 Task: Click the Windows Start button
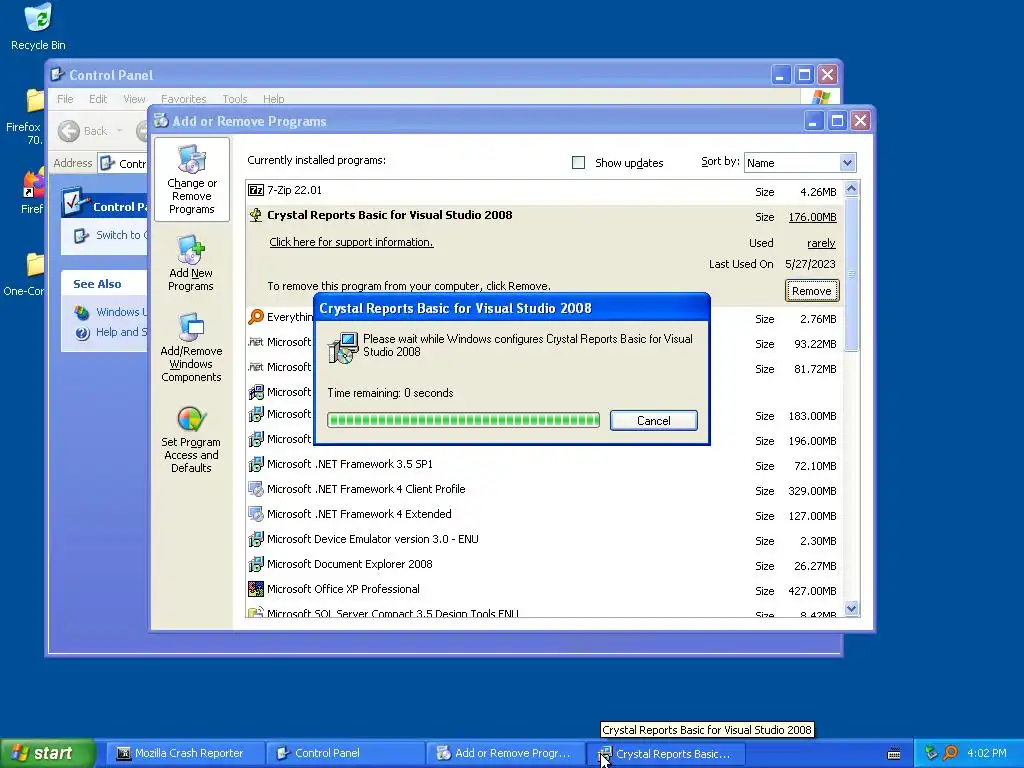[x=48, y=753]
